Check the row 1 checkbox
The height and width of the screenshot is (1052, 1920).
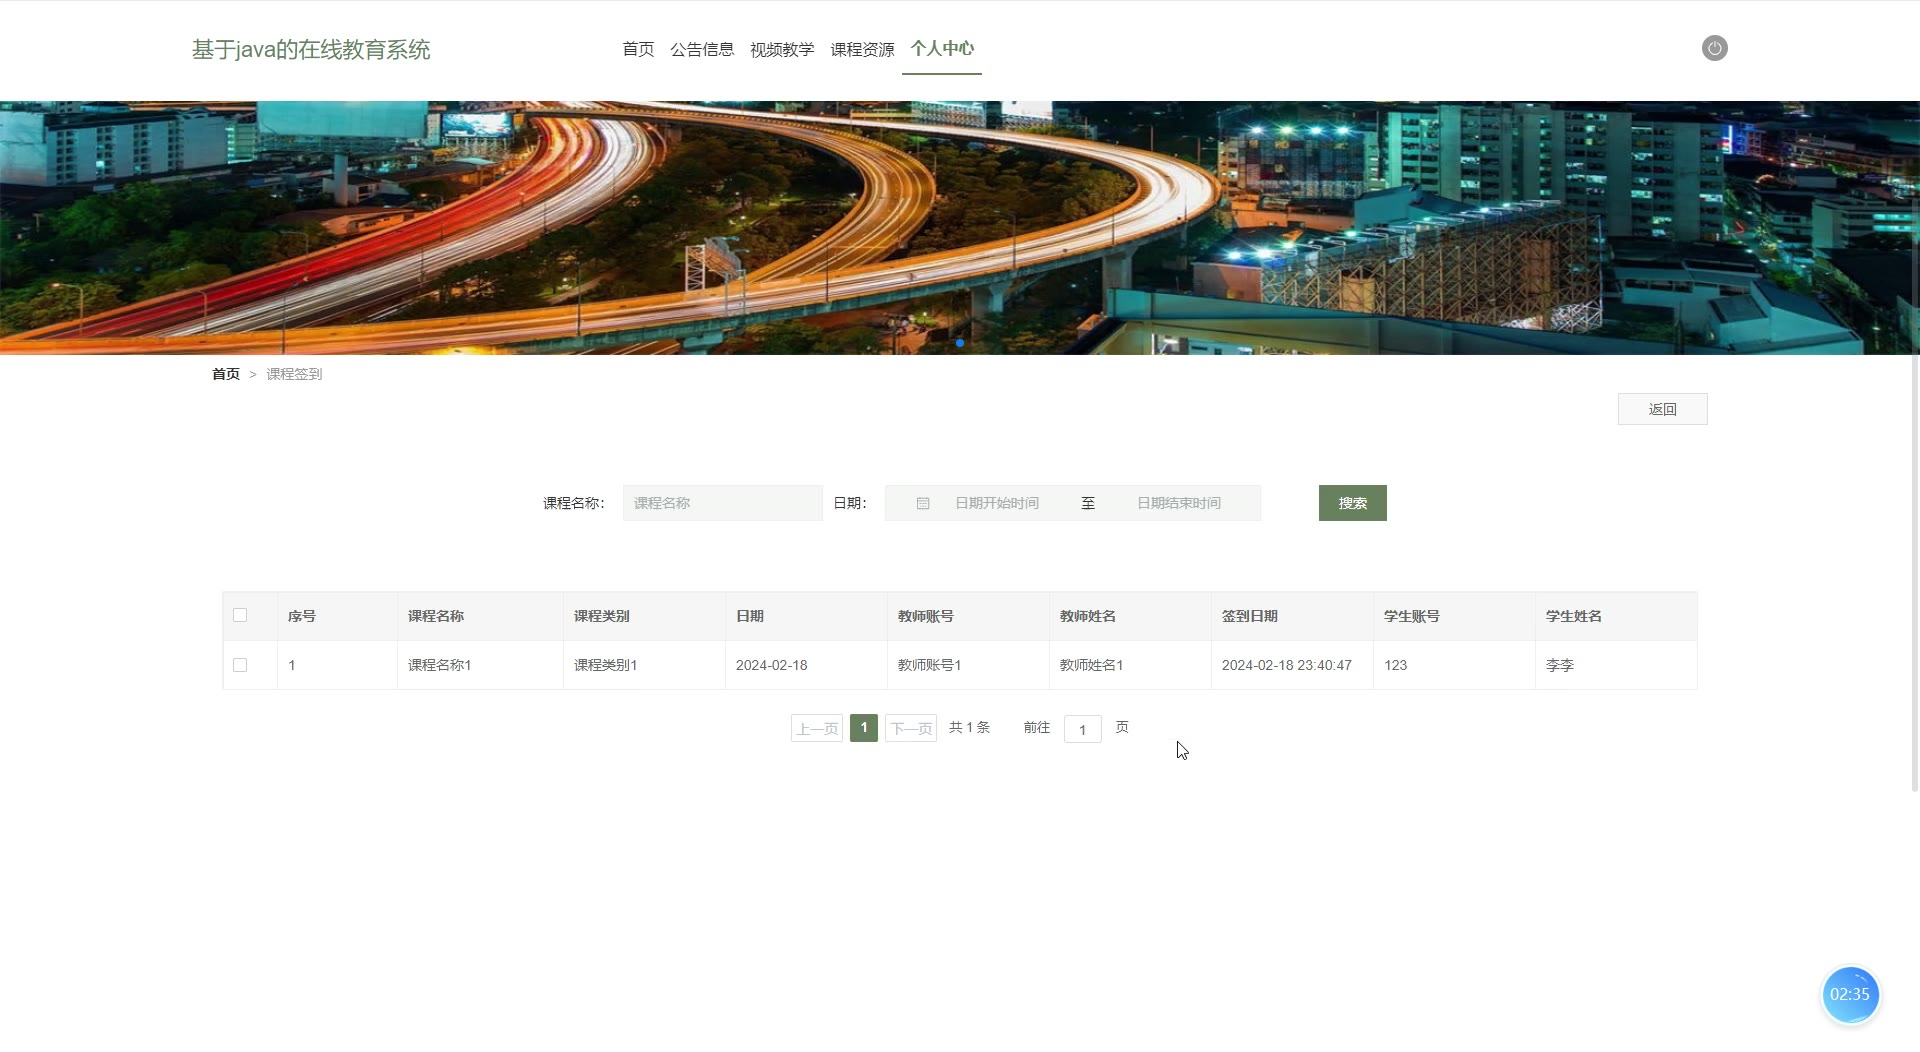[x=240, y=665]
